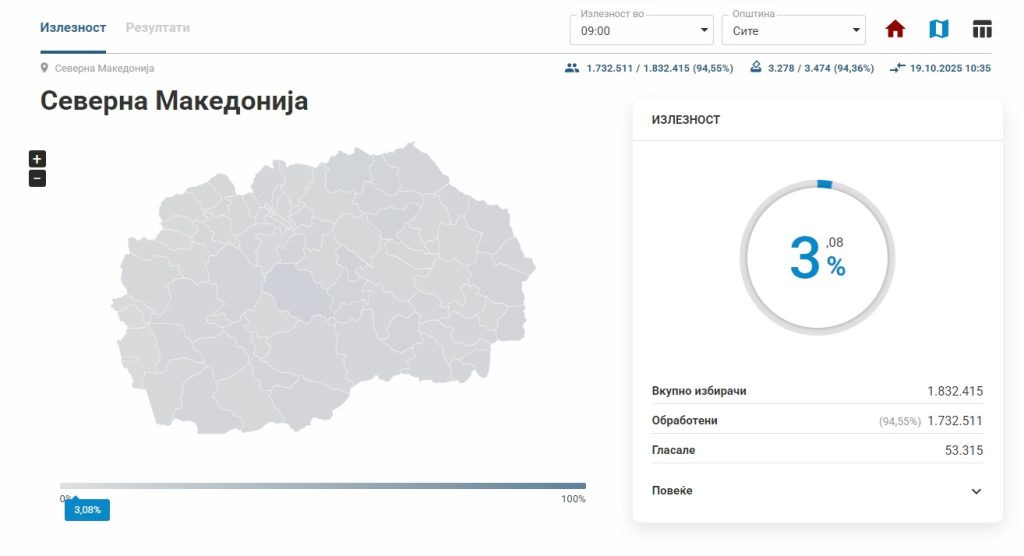Viewport: 1024px width, 556px height.
Task: Open the table view icon
Action: (982, 29)
